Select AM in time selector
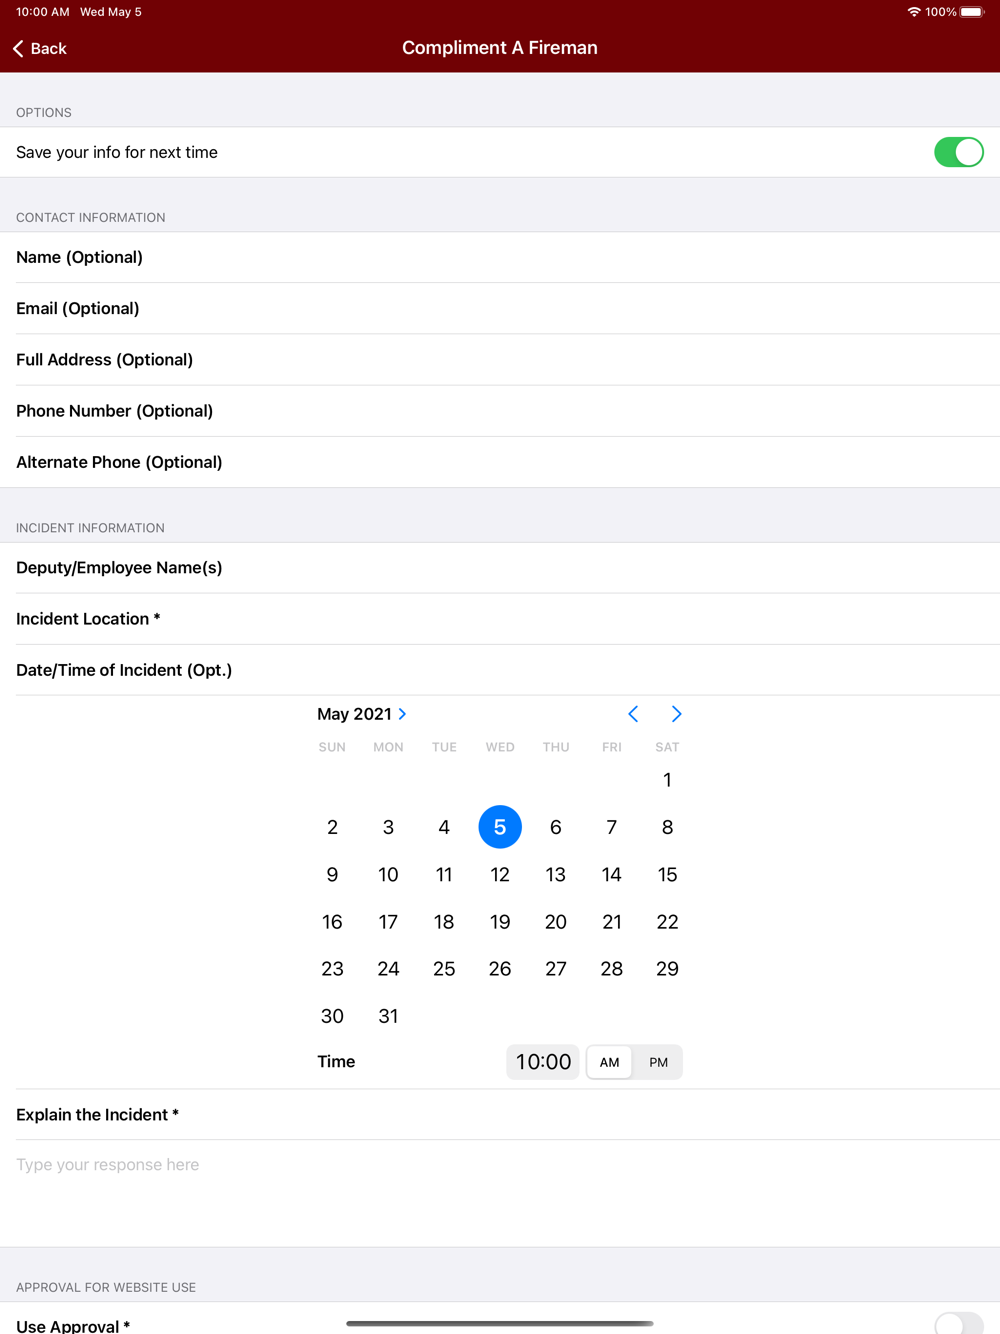 pos(609,1062)
